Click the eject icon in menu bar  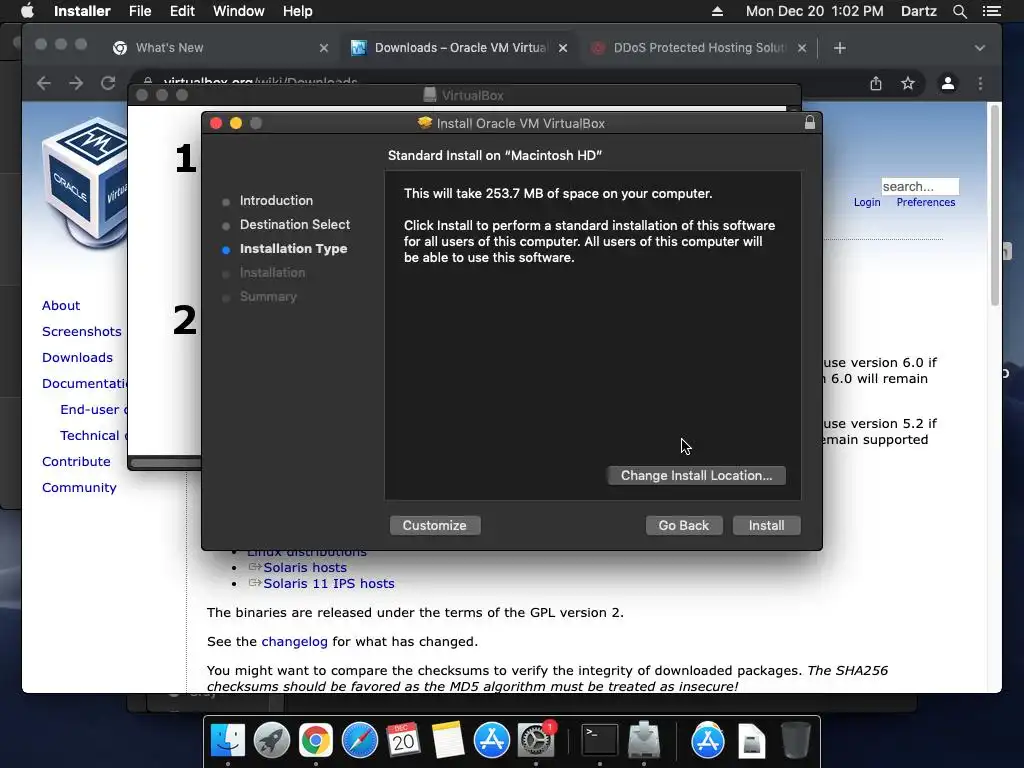[x=717, y=11]
